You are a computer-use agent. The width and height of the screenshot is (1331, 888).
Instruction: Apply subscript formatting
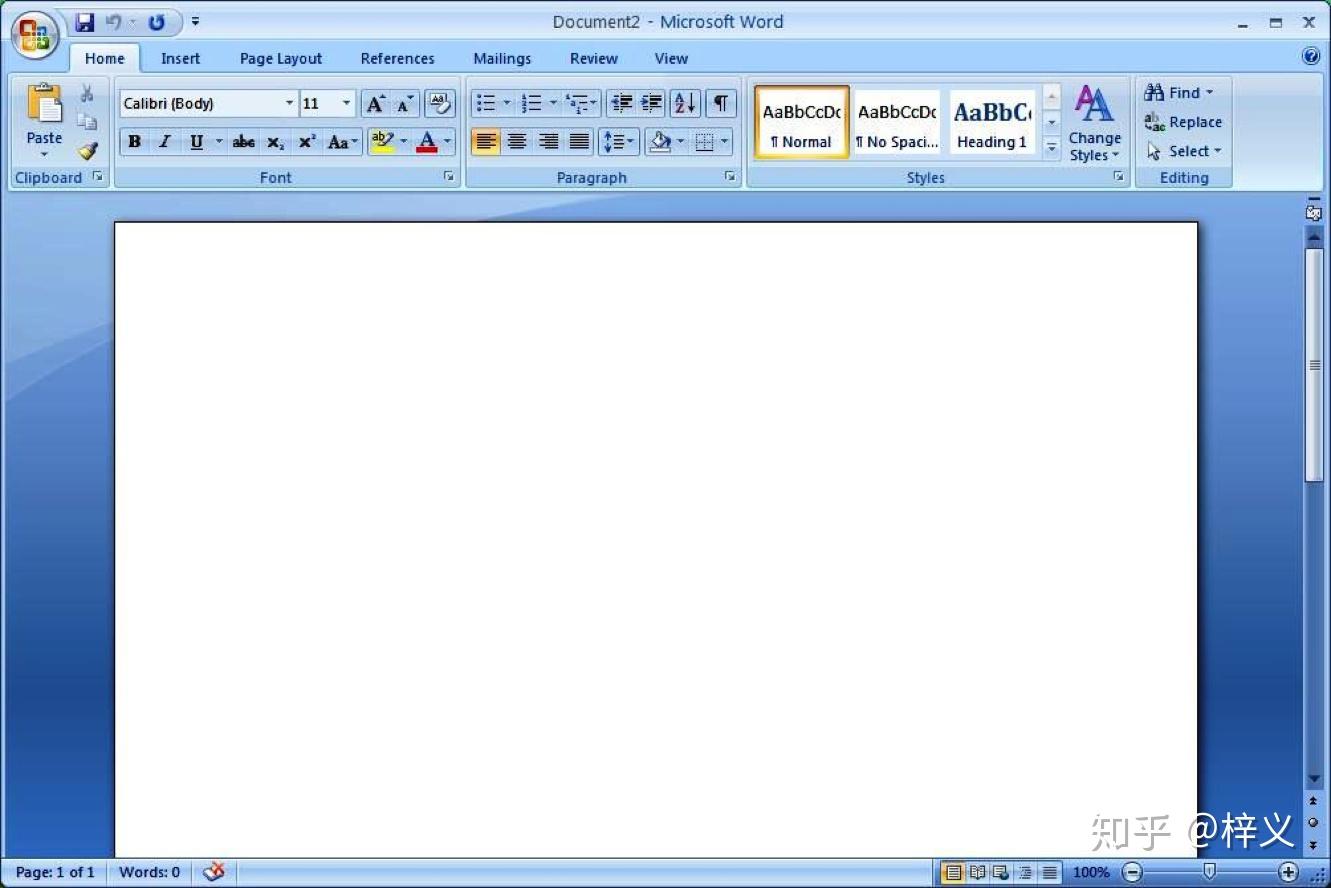tap(275, 142)
